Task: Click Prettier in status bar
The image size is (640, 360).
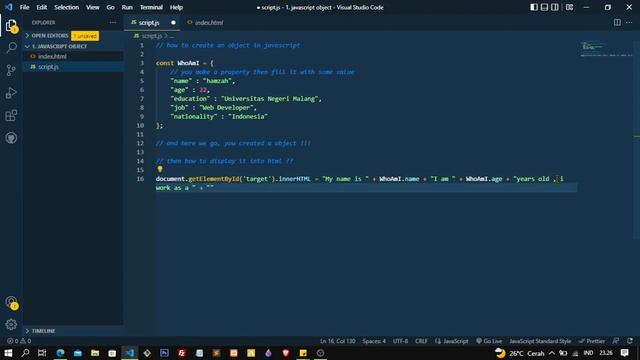Action: coord(592,341)
